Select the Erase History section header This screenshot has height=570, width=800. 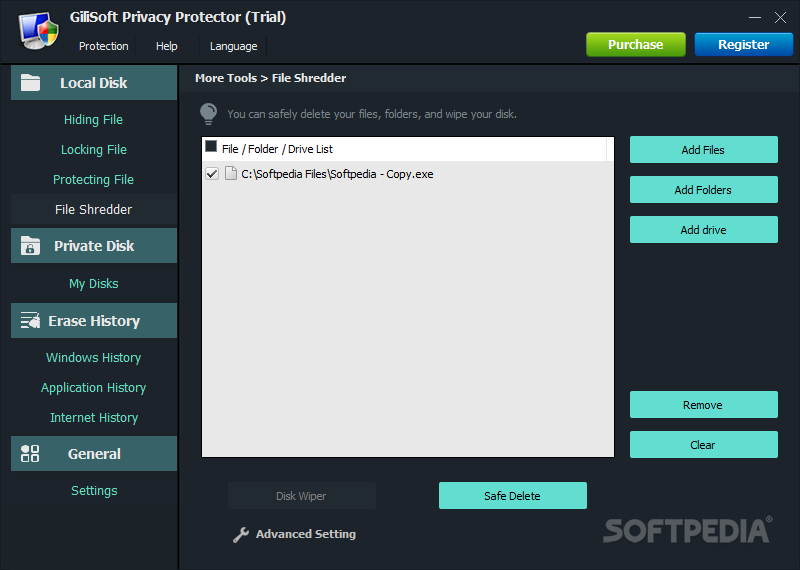click(x=94, y=320)
